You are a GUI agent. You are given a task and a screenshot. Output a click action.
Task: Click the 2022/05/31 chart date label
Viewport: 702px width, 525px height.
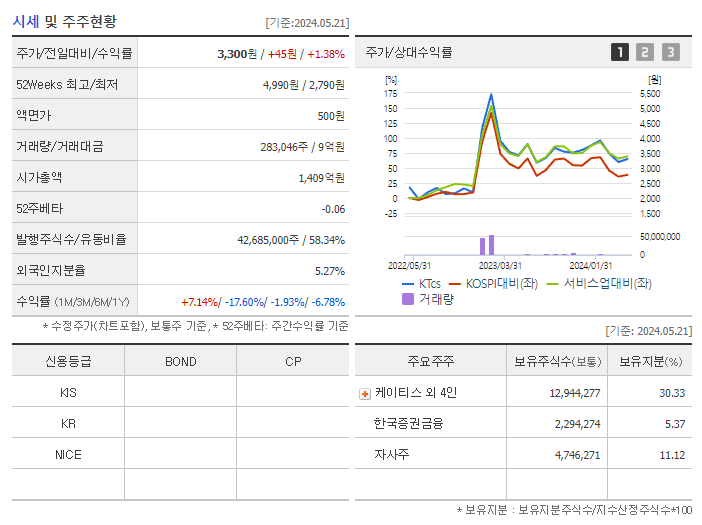409,265
